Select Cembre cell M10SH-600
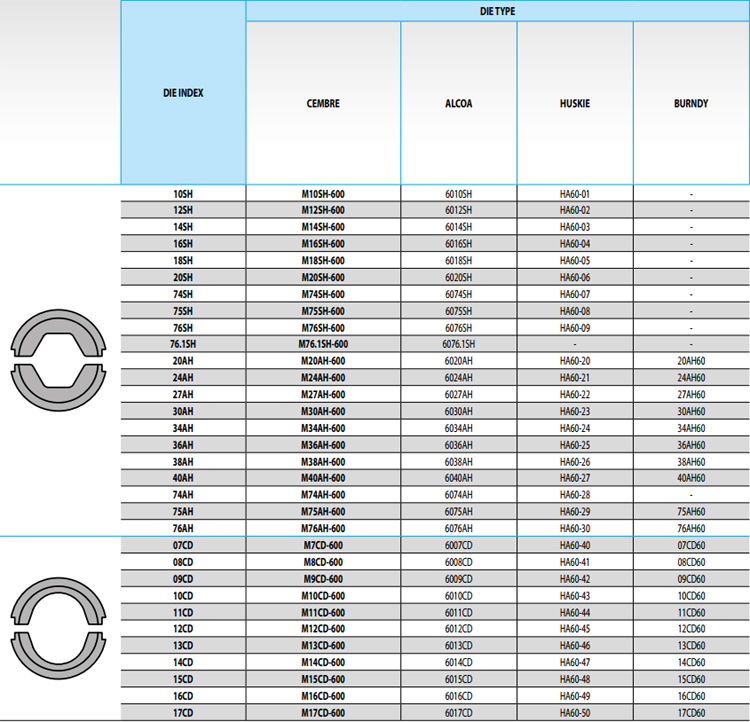Screen dimensions: 750x722 [323, 194]
